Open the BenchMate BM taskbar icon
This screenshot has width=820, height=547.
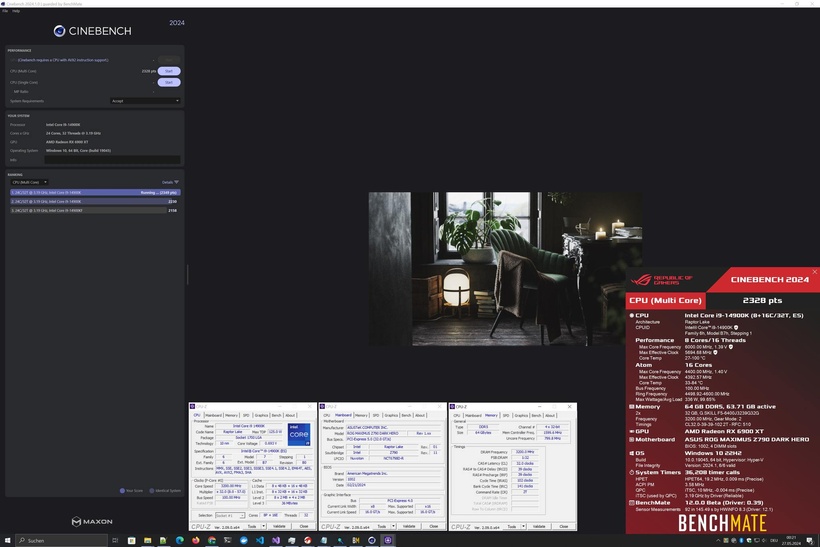(356, 540)
